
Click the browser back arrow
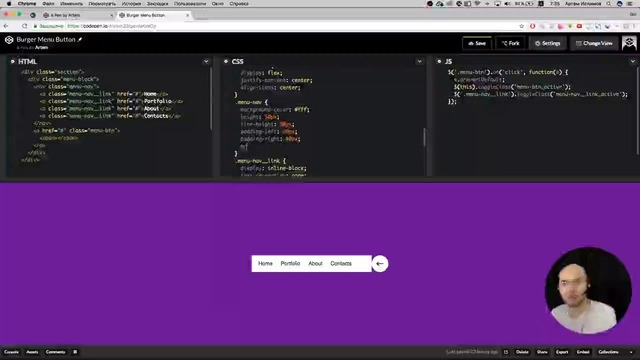(x=6, y=26)
